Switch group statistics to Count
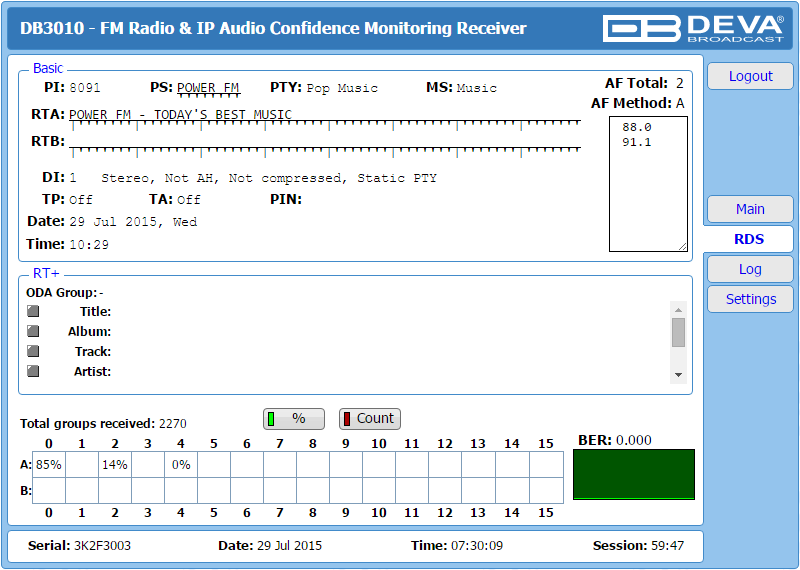Screen dimensions: 800x570 [369, 419]
